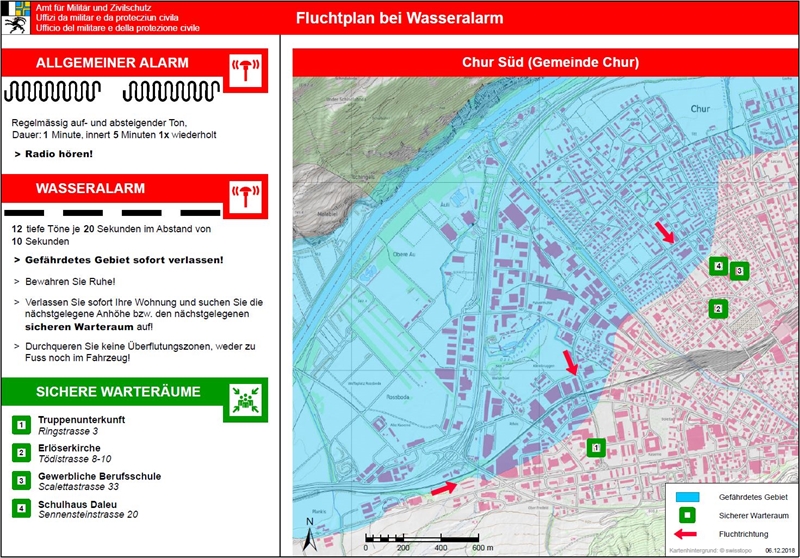Select map marker 2 on the map
800x558 pixels.
(717, 309)
